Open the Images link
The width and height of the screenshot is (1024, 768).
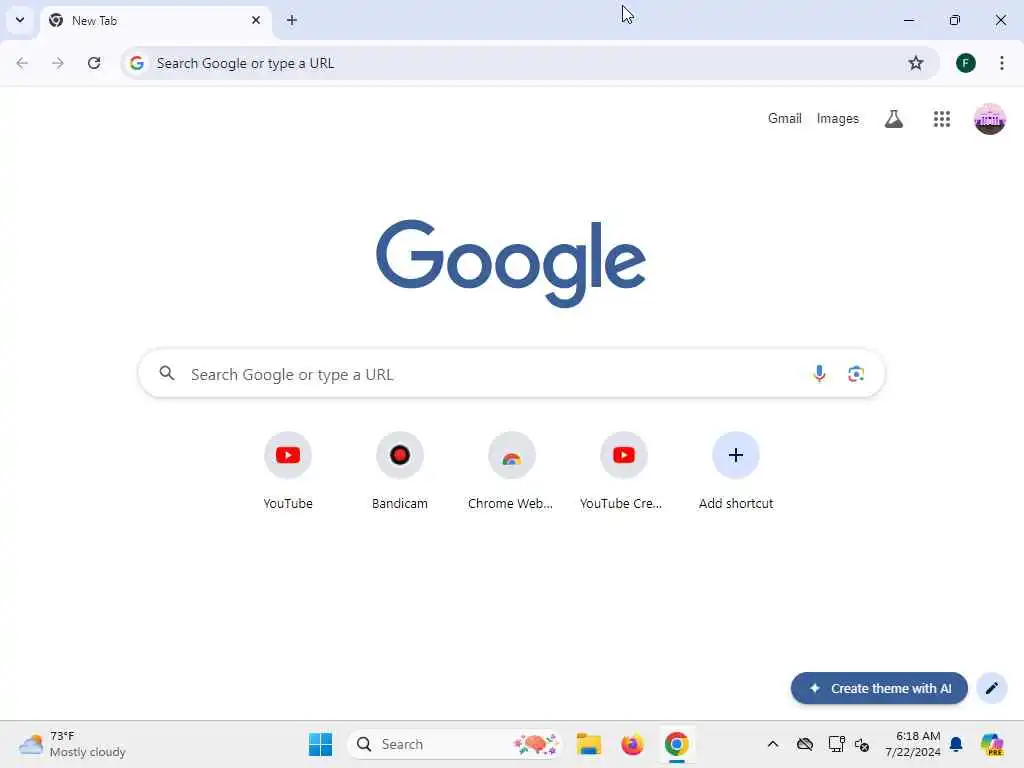(x=837, y=118)
